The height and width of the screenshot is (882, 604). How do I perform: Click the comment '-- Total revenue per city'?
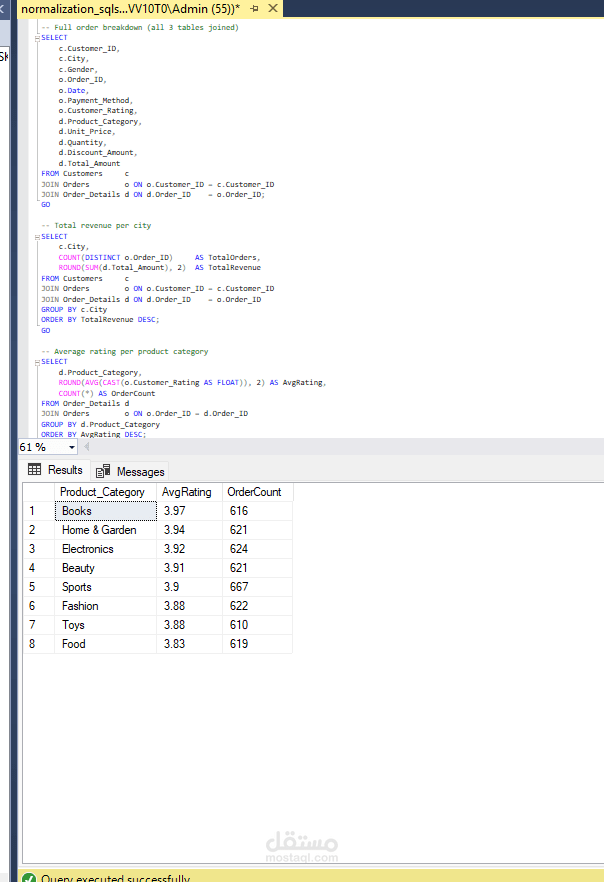click(96, 226)
